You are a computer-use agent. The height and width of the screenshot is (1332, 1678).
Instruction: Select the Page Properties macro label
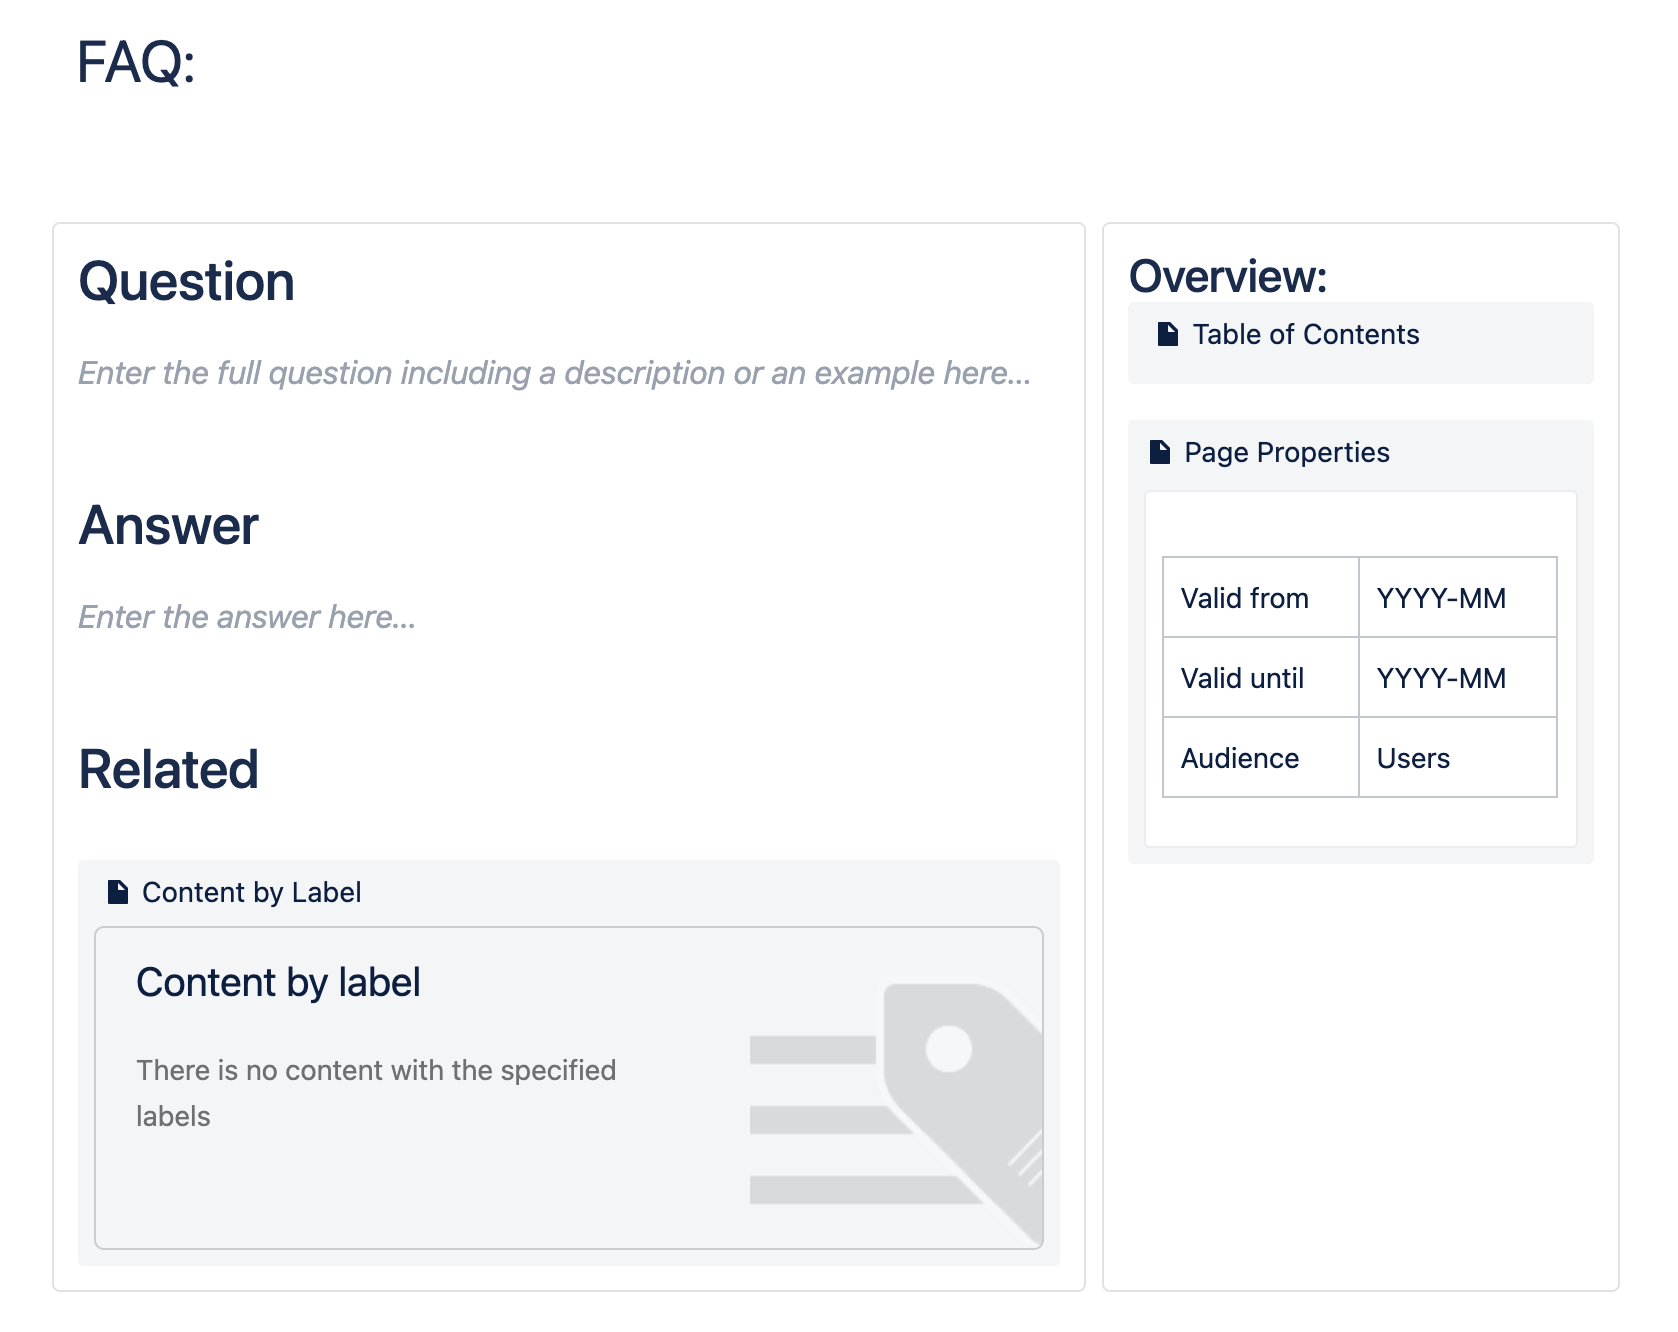point(1286,452)
